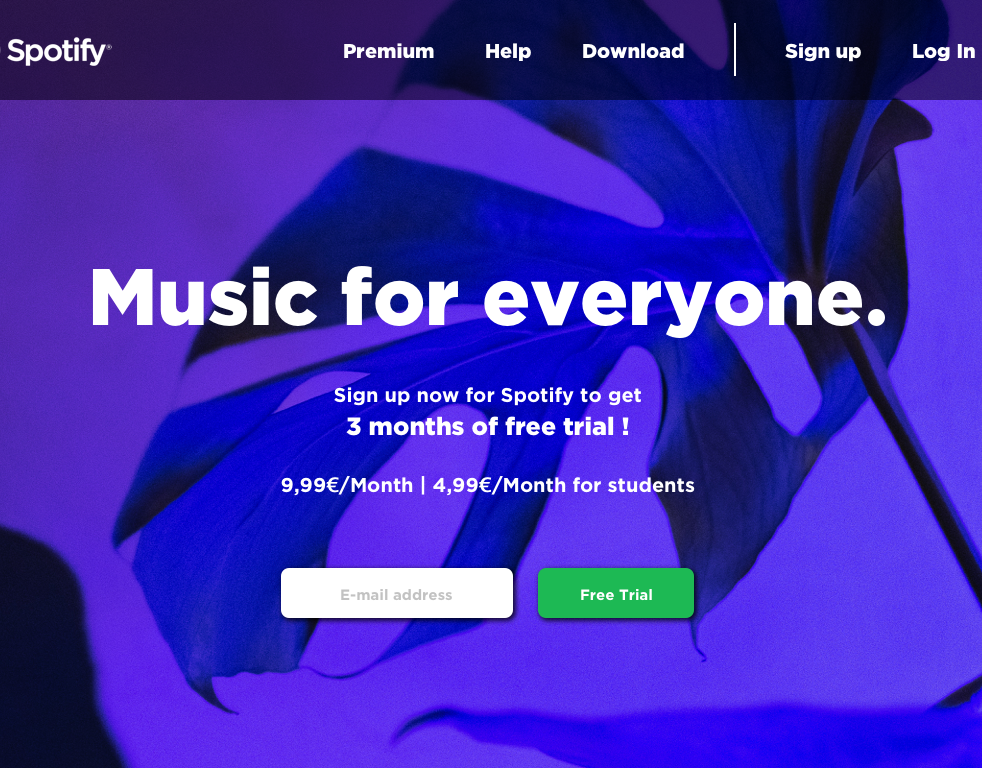This screenshot has width=982, height=768.
Task: Click the green Free Trial button
Action: point(616,593)
